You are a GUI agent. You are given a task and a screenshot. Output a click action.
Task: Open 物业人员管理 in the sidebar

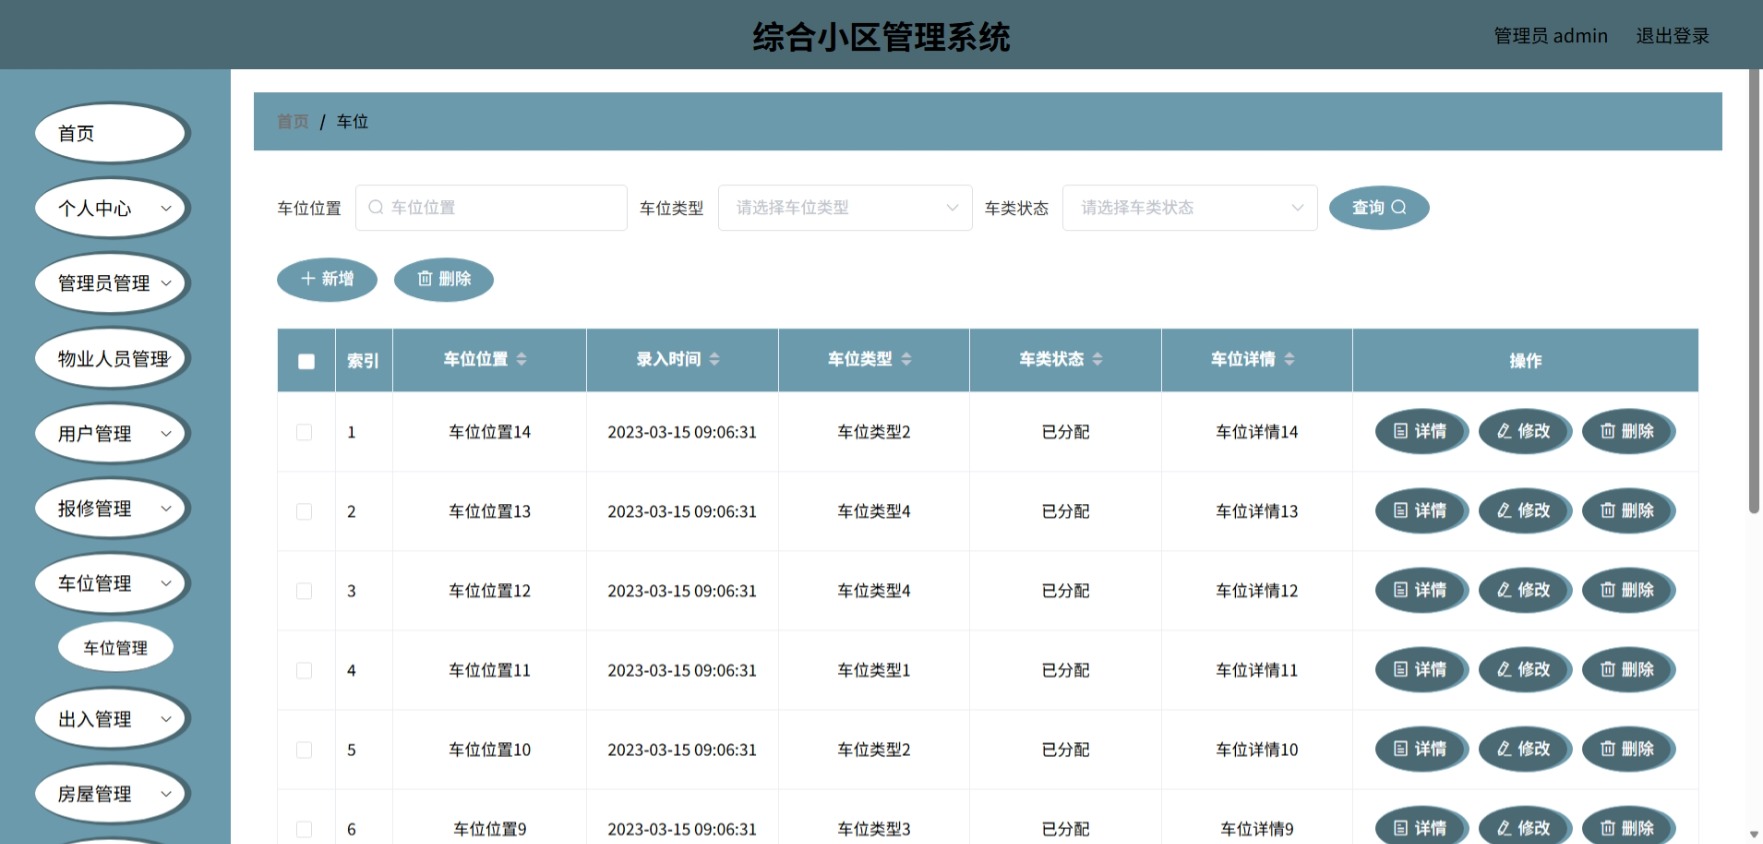coord(112,358)
